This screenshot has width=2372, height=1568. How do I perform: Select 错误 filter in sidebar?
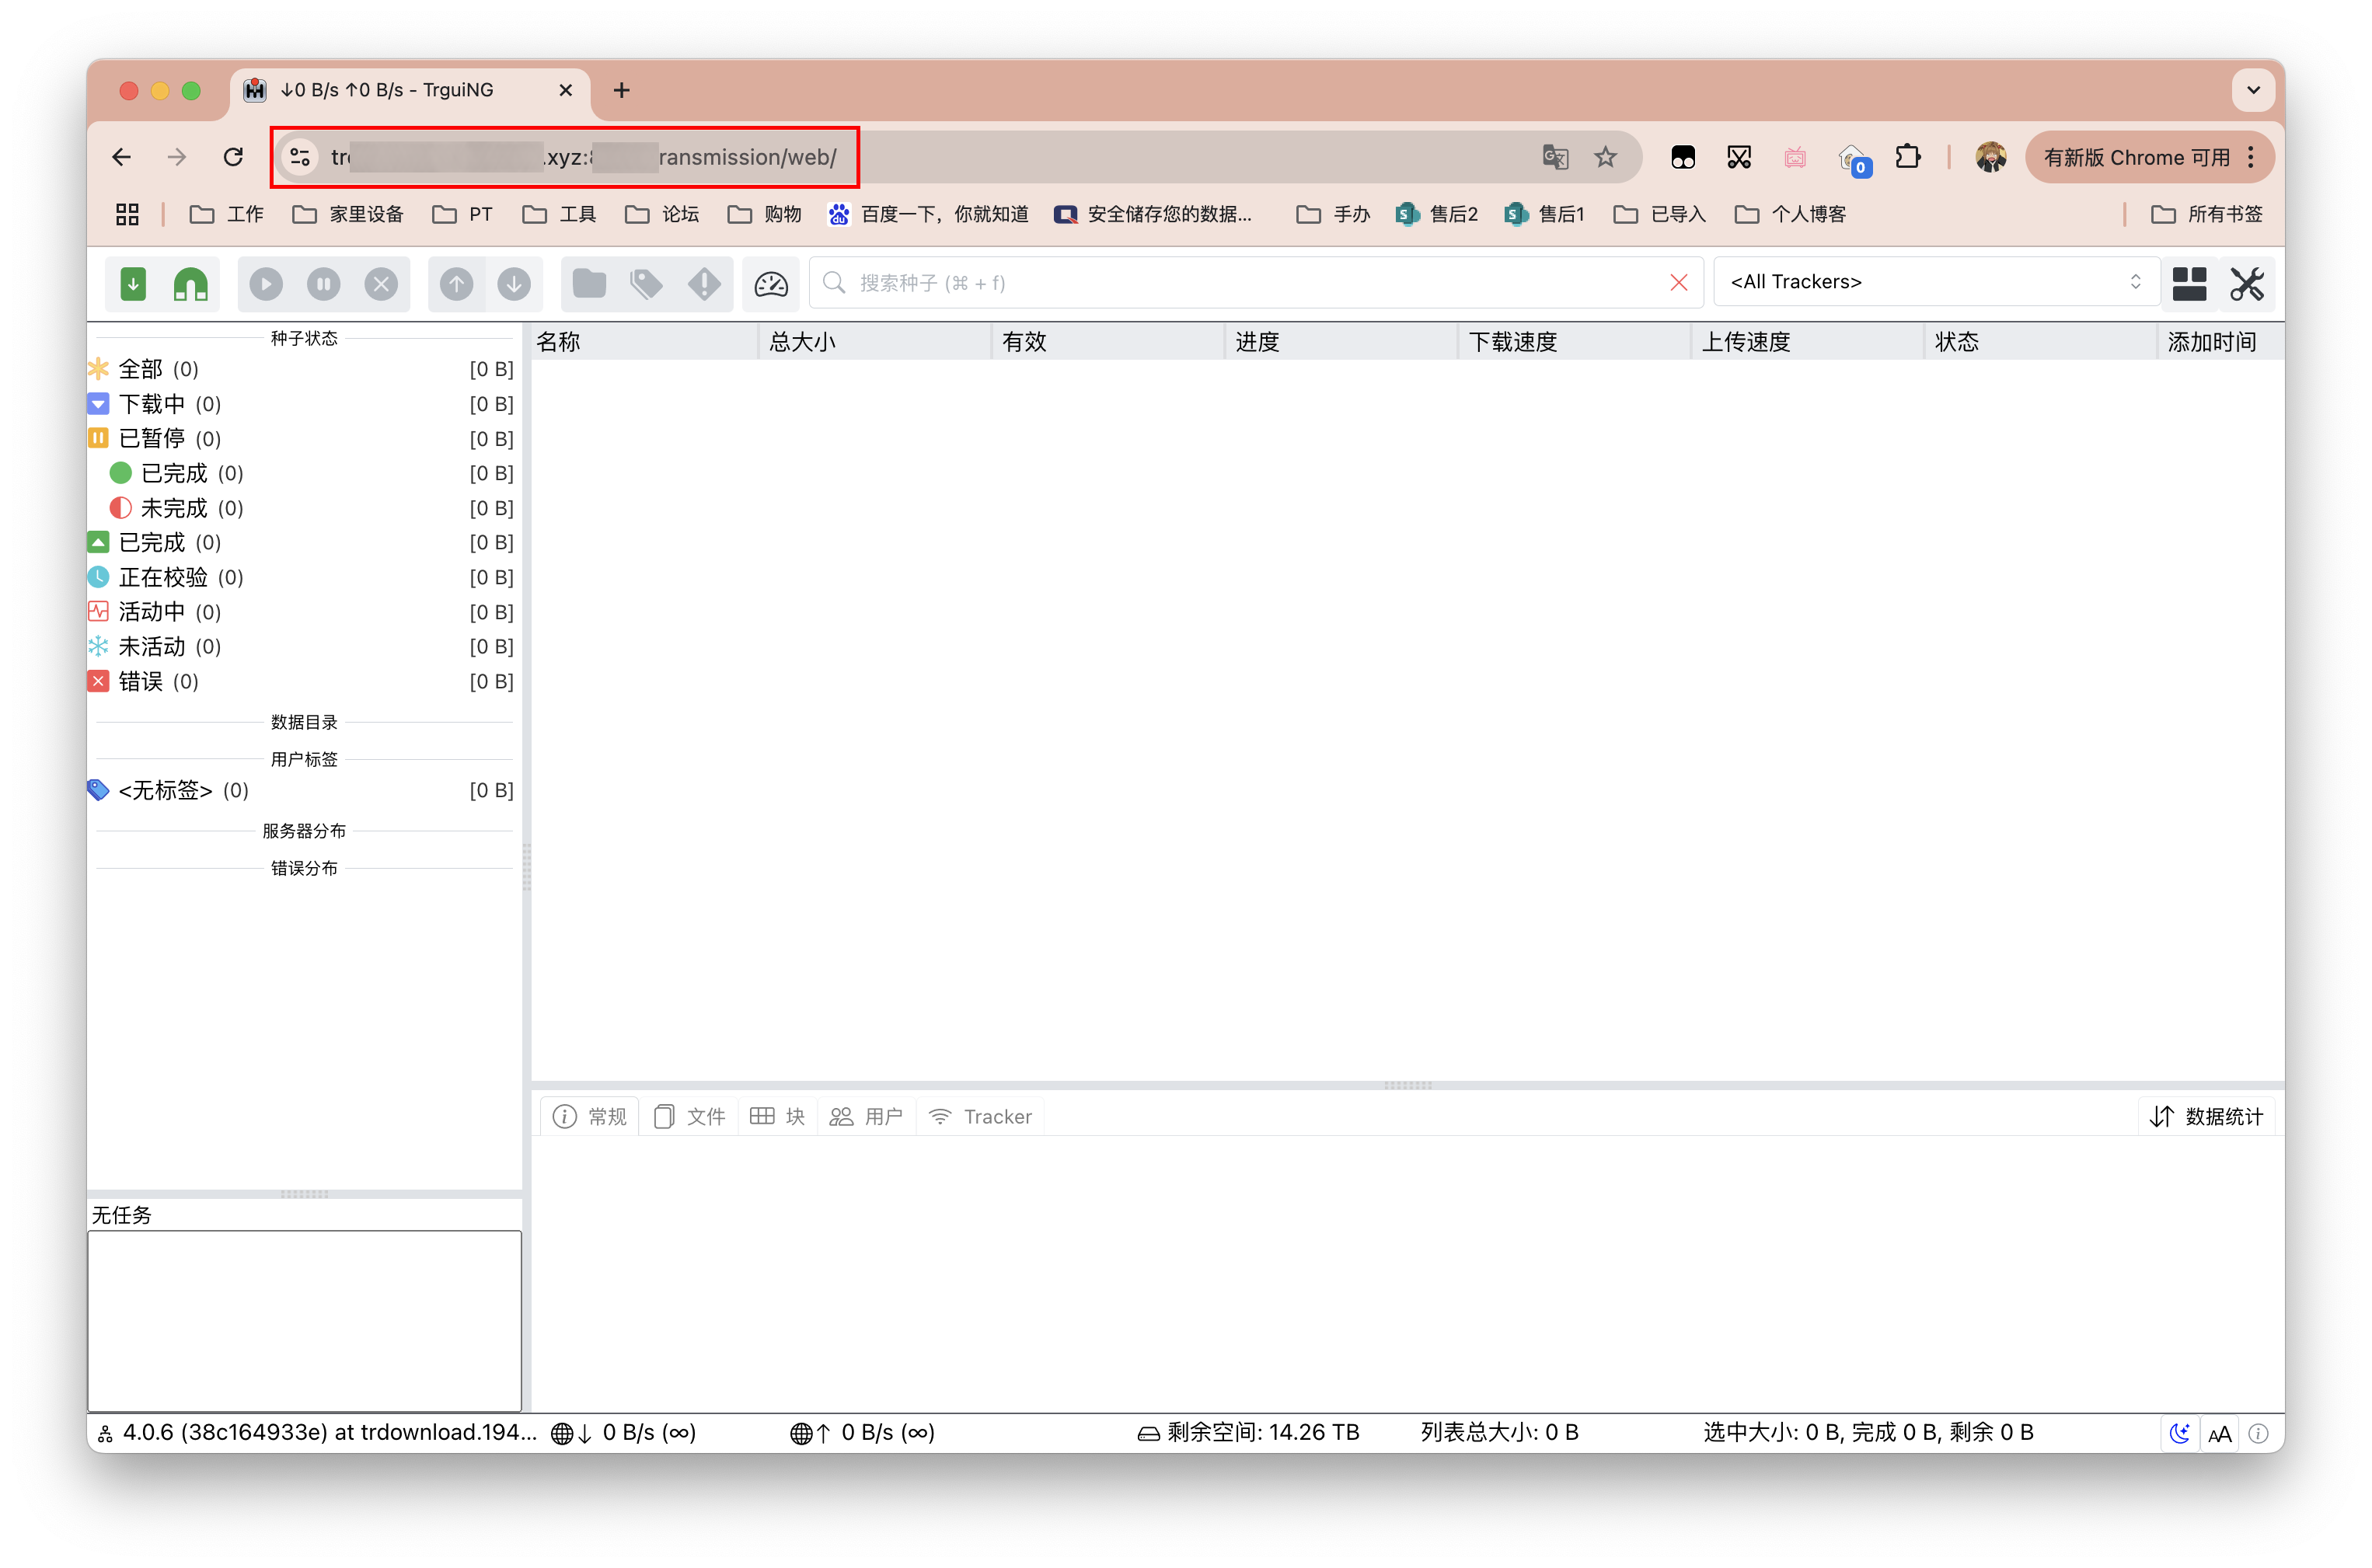(302, 681)
